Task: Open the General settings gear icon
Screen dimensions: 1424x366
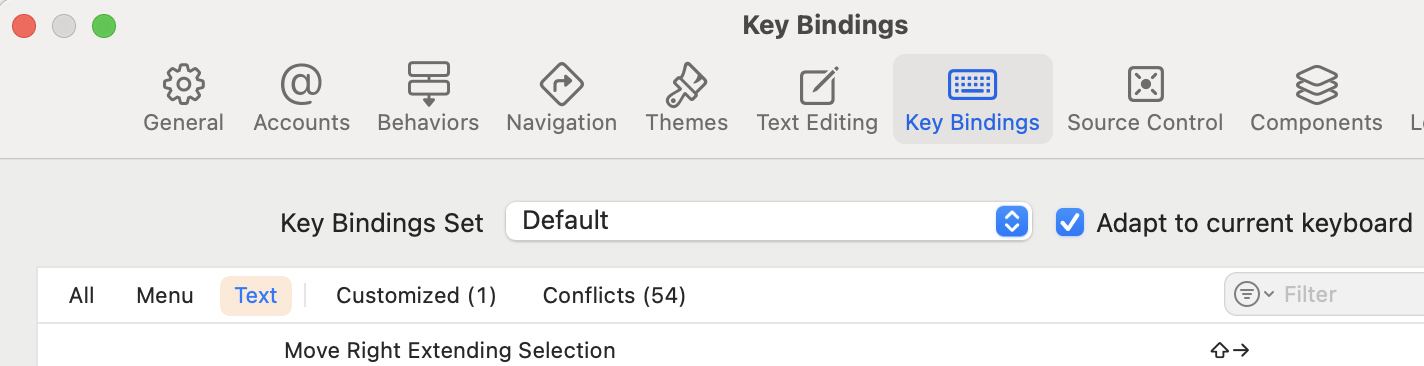Action: pos(183,85)
